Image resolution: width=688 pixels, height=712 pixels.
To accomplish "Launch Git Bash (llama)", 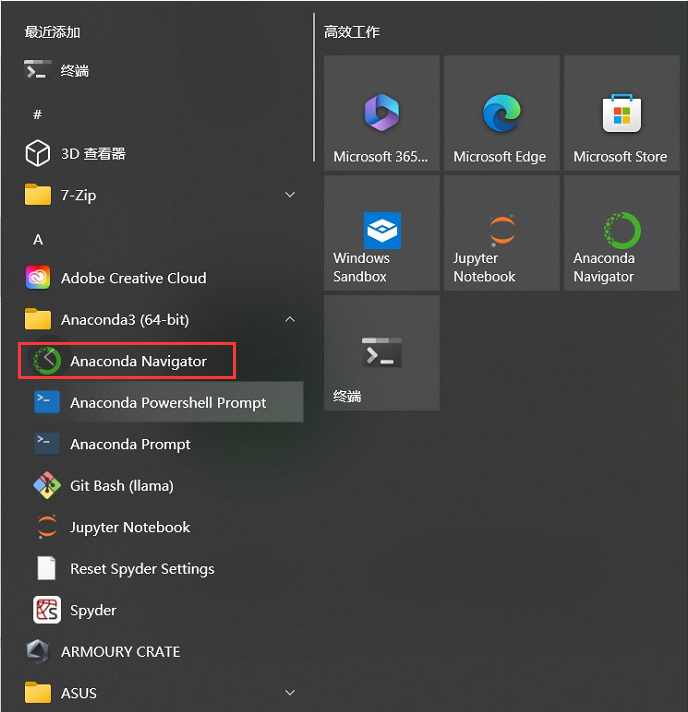I will click(121, 486).
